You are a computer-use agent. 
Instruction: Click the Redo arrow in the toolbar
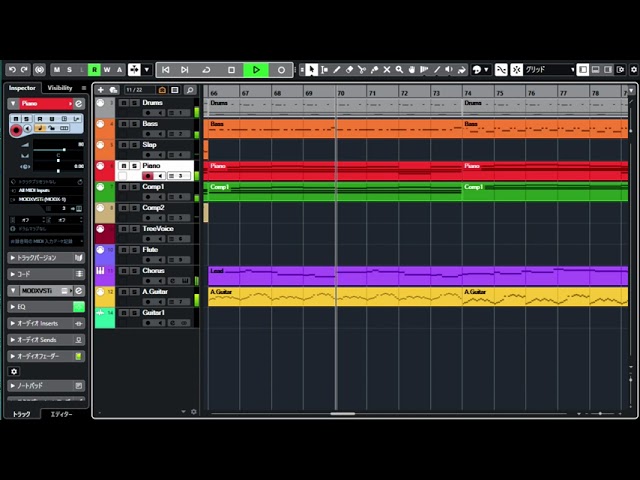(24, 70)
